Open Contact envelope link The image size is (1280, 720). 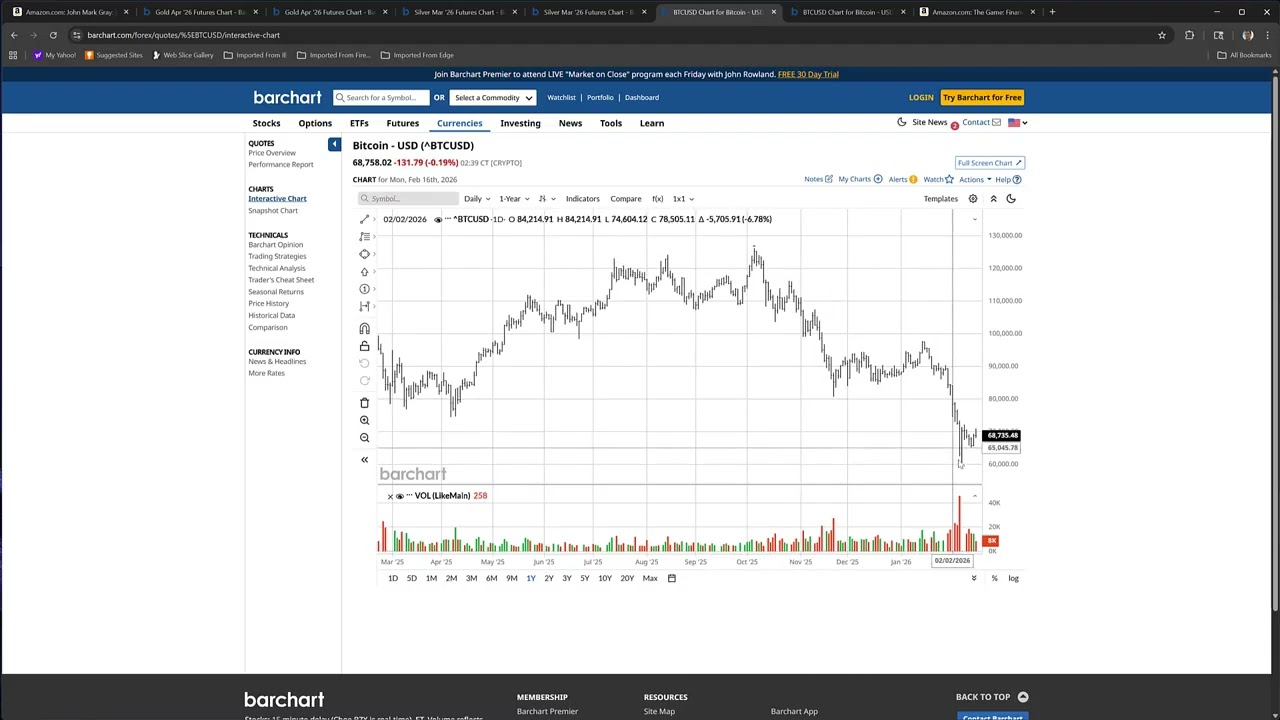pos(981,122)
